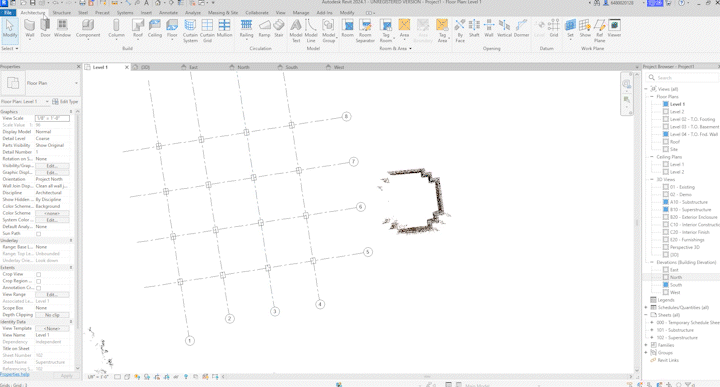Switch to the Collaborate ribbon tab
The width and height of the screenshot is (720, 387).
point(257,13)
